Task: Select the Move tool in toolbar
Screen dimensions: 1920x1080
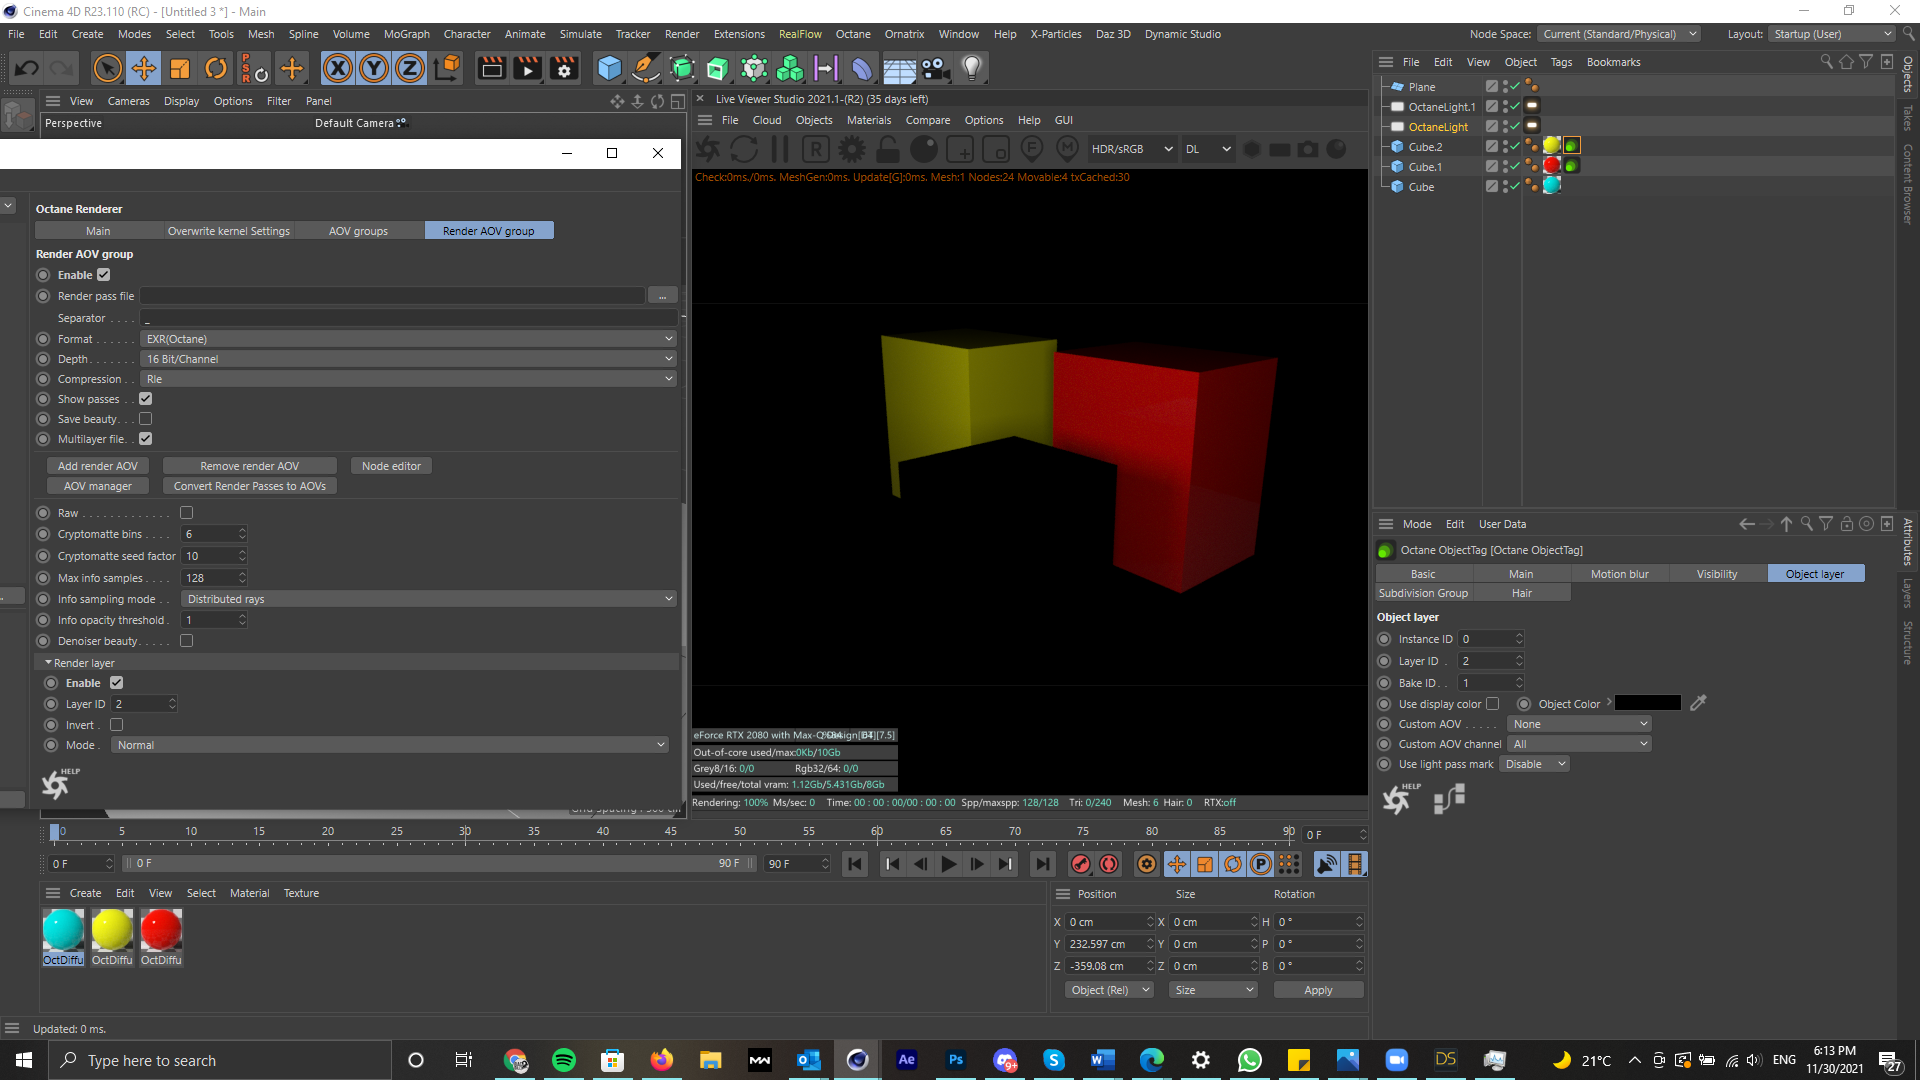Action: point(144,68)
